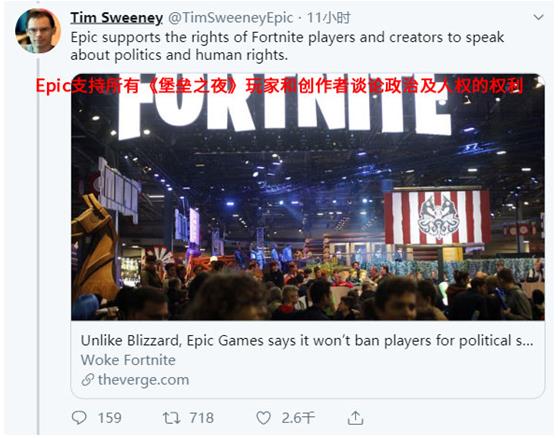The image size is (558, 438).
Task: Click the 'Woke Fortnite' card subtitle
Action: click(128, 360)
